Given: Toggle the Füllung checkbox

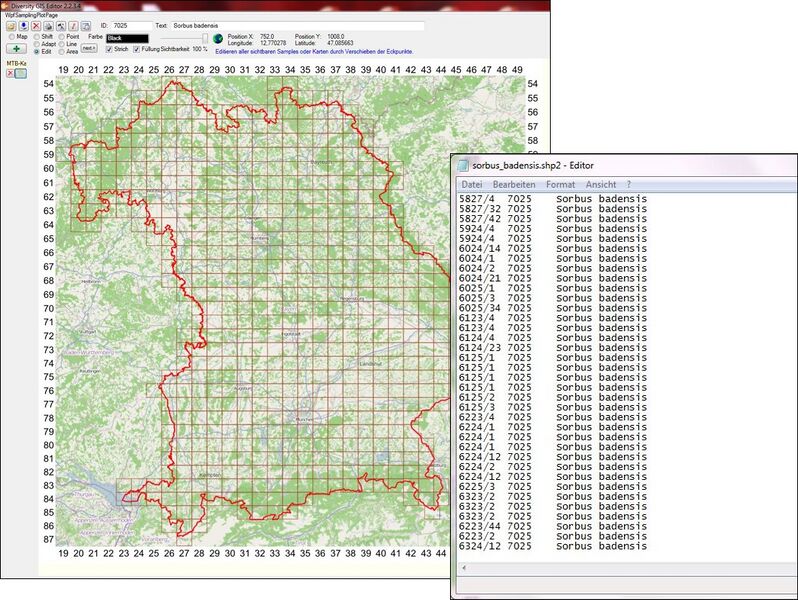Looking at the screenshot, I should click(x=136, y=49).
